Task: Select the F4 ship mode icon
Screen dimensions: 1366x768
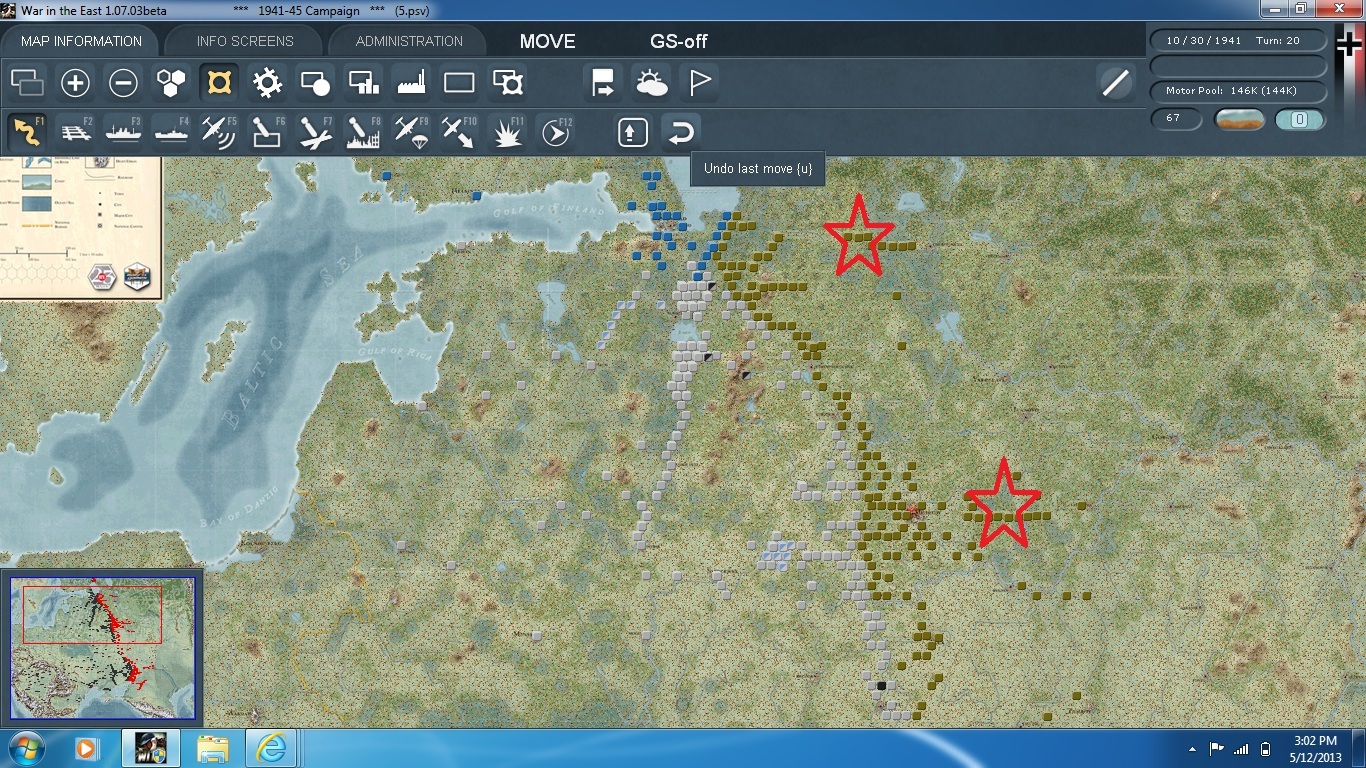Action: pos(171,132)
